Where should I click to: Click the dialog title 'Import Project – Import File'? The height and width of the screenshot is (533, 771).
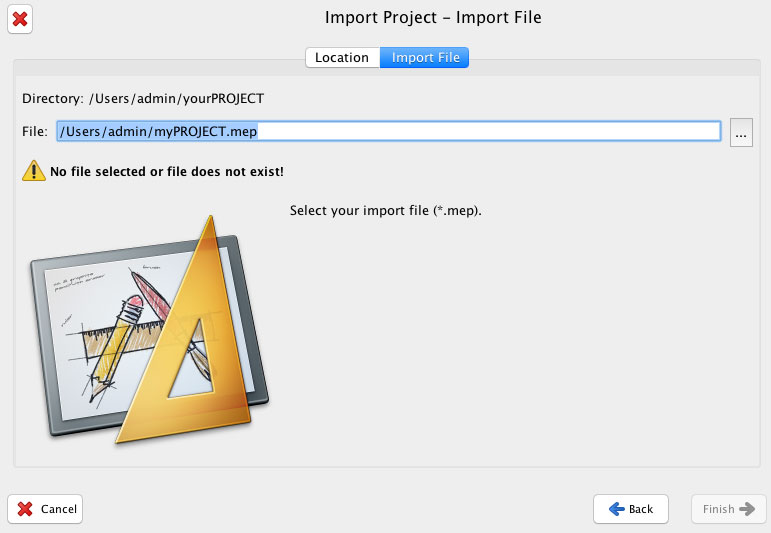433,17
